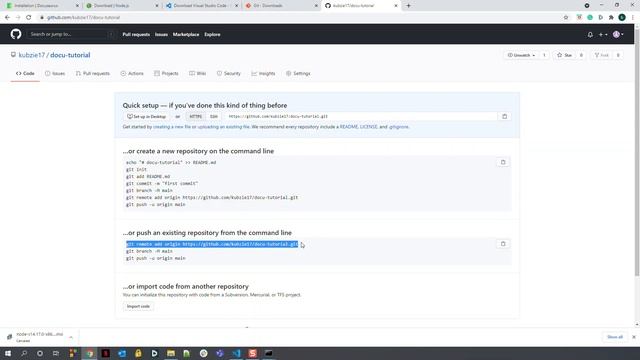640x360 pixels.
Task: Click the git push -u origin main line in push section
Action: (156, 258)
